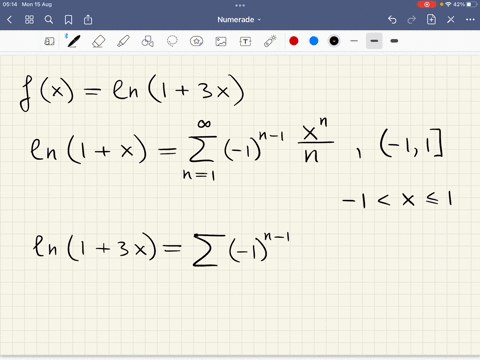This screenshot has height=360, width=480.
Task: Bookmark this page
Action: [x=68, y=20]
